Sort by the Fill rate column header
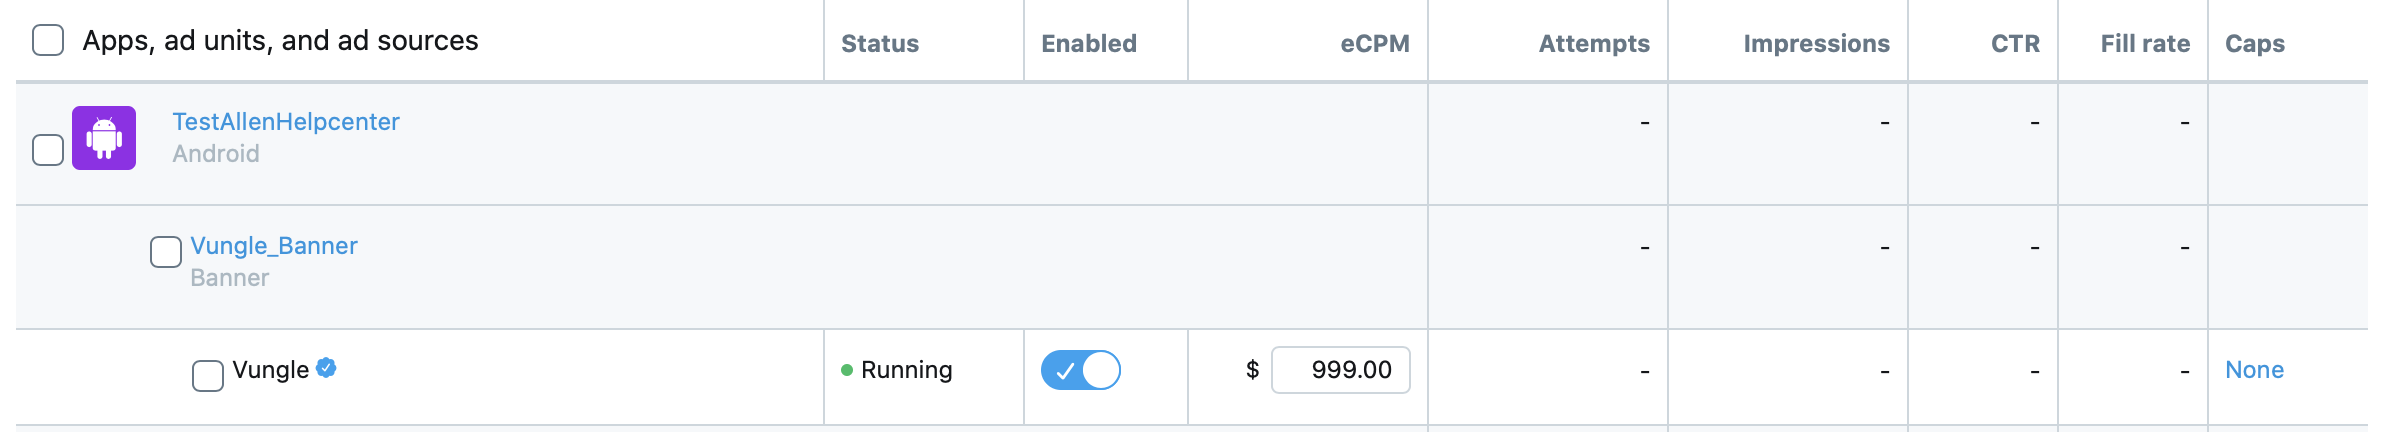Viewport: 2390px width, 432px height. click(2145, 43)
